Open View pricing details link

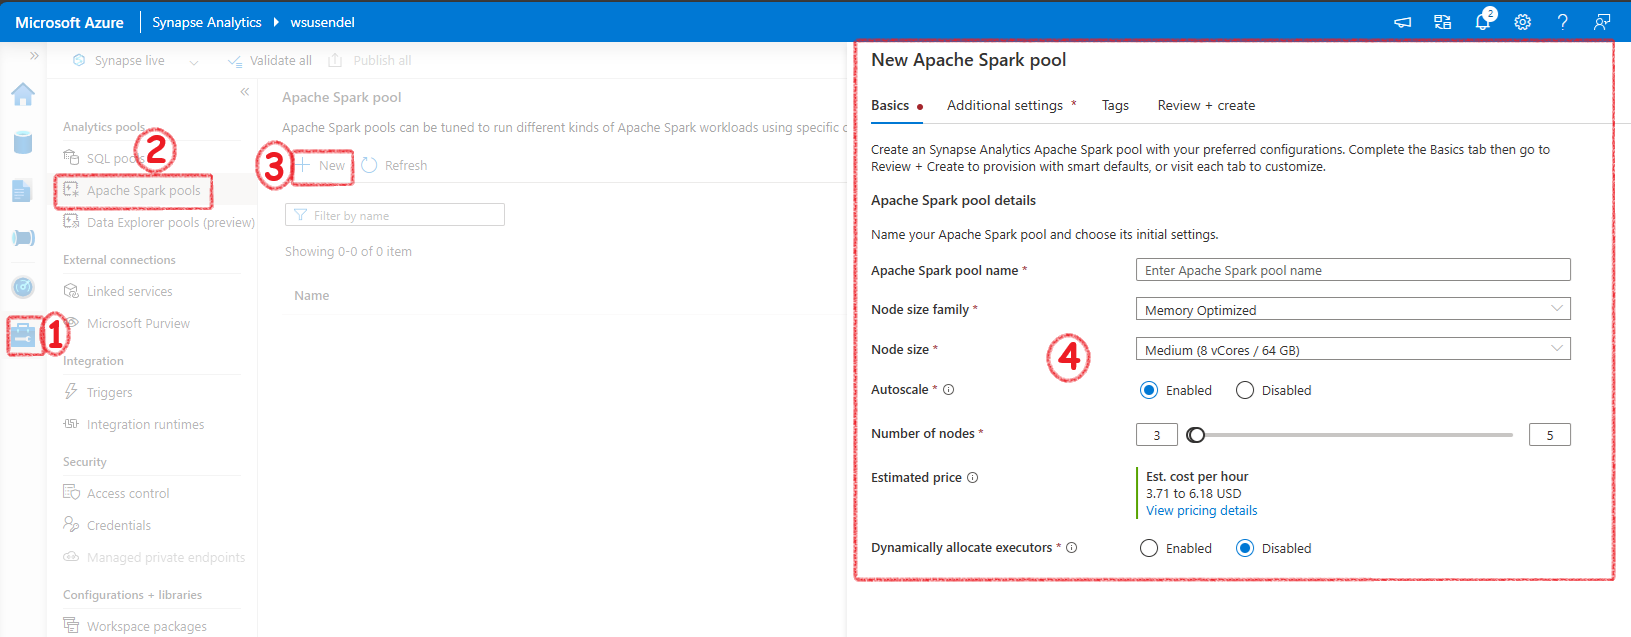click(x=1202, y=510)
